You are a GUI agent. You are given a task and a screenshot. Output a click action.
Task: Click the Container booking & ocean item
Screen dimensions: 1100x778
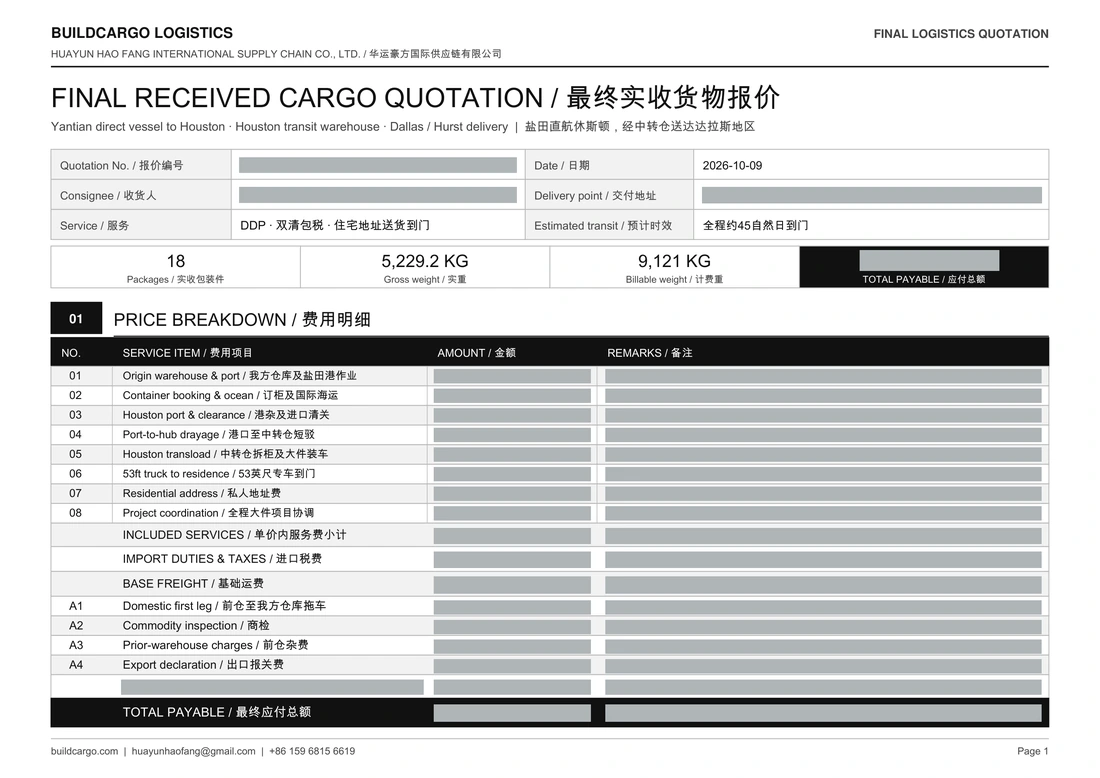click(230, 396)
